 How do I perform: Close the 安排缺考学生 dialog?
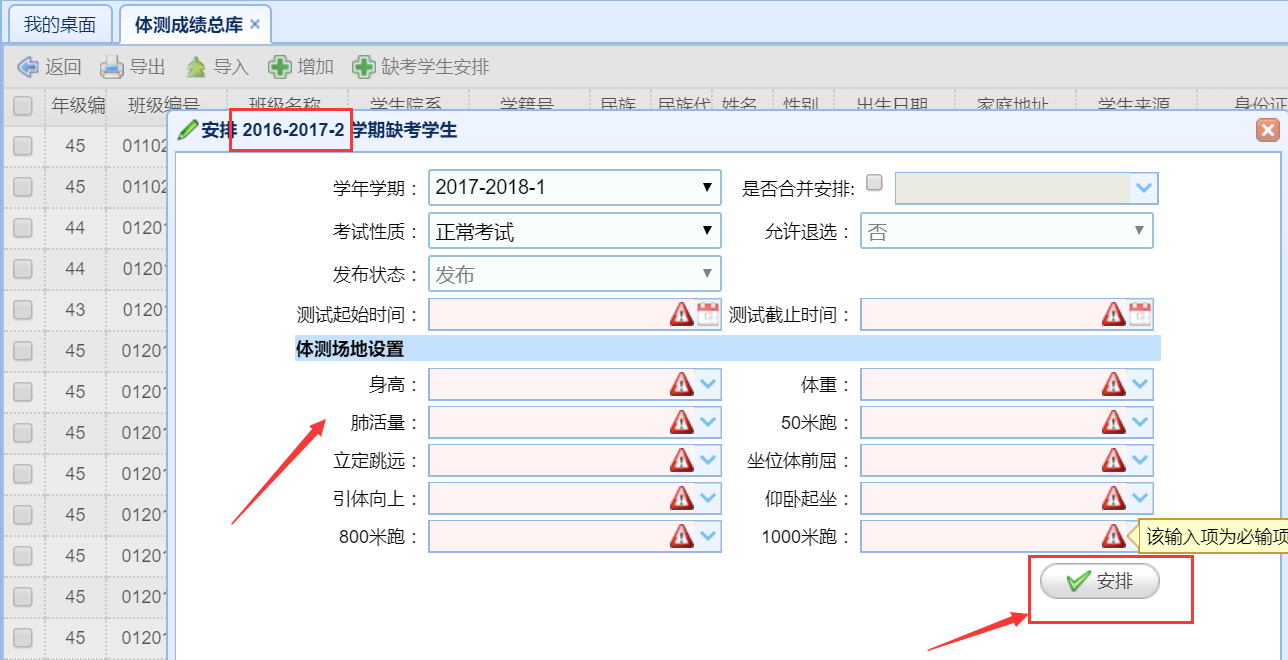point(1267,130)
